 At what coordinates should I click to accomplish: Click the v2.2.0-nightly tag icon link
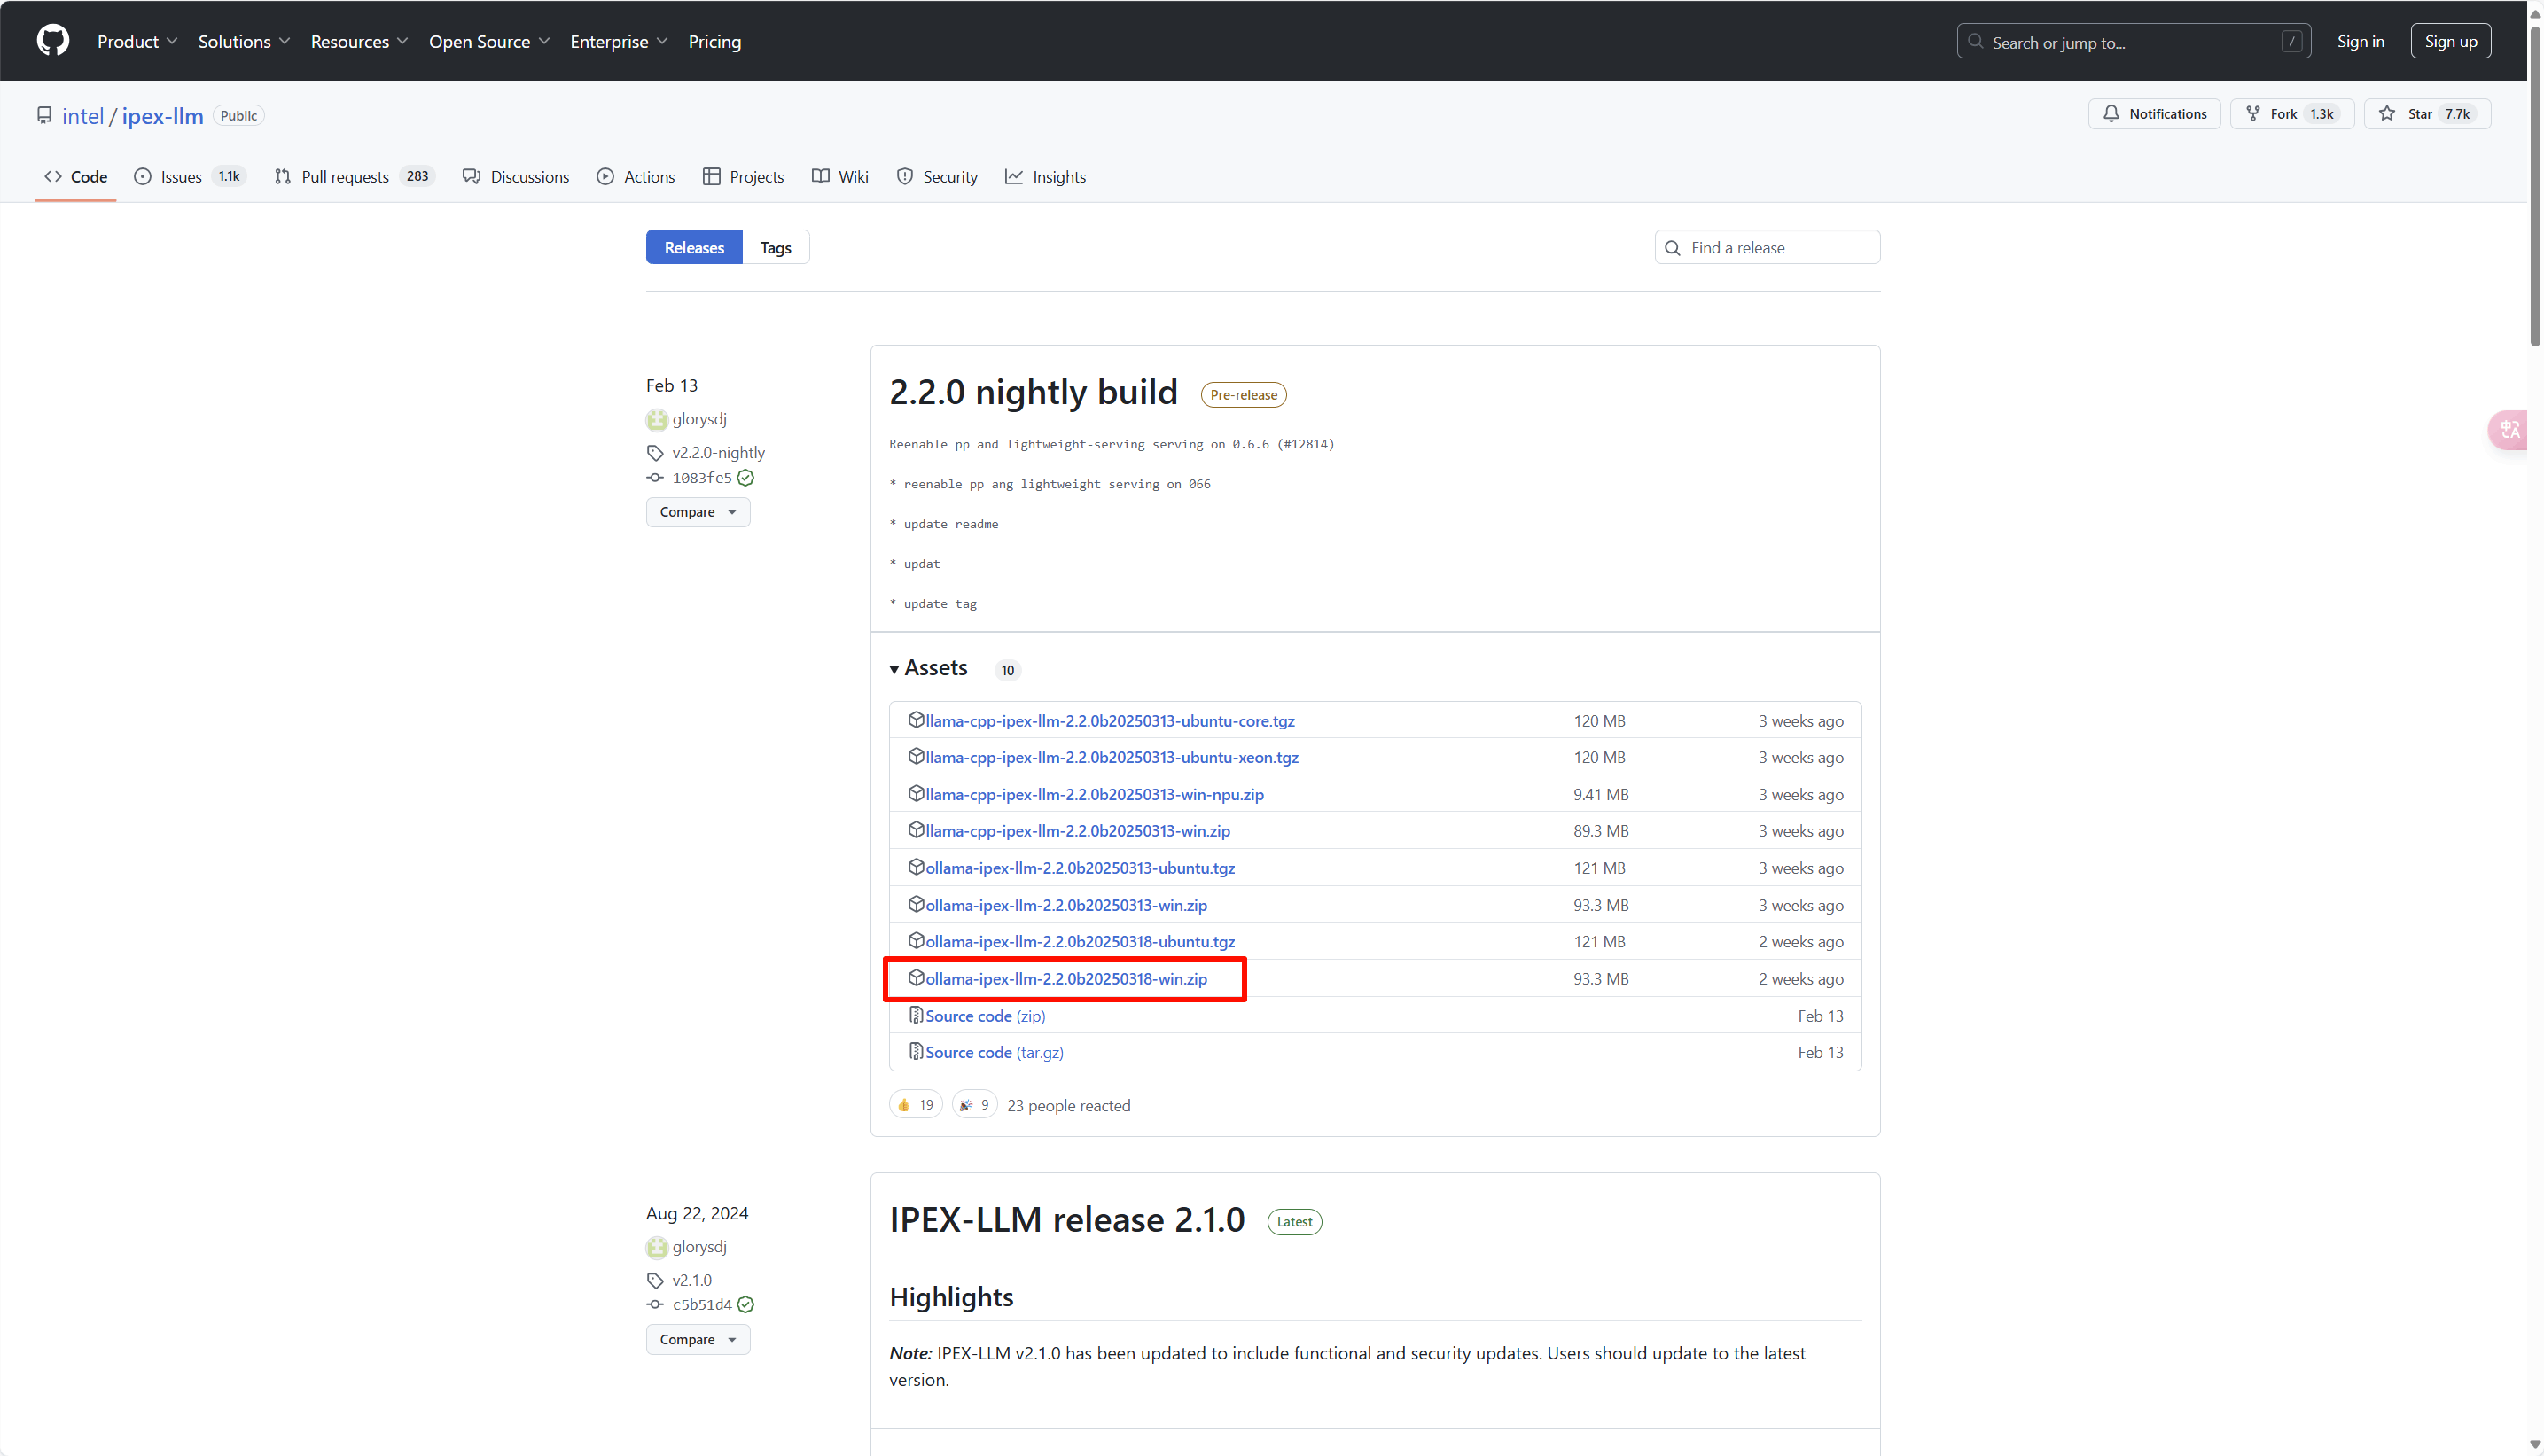tap(655, 452)
